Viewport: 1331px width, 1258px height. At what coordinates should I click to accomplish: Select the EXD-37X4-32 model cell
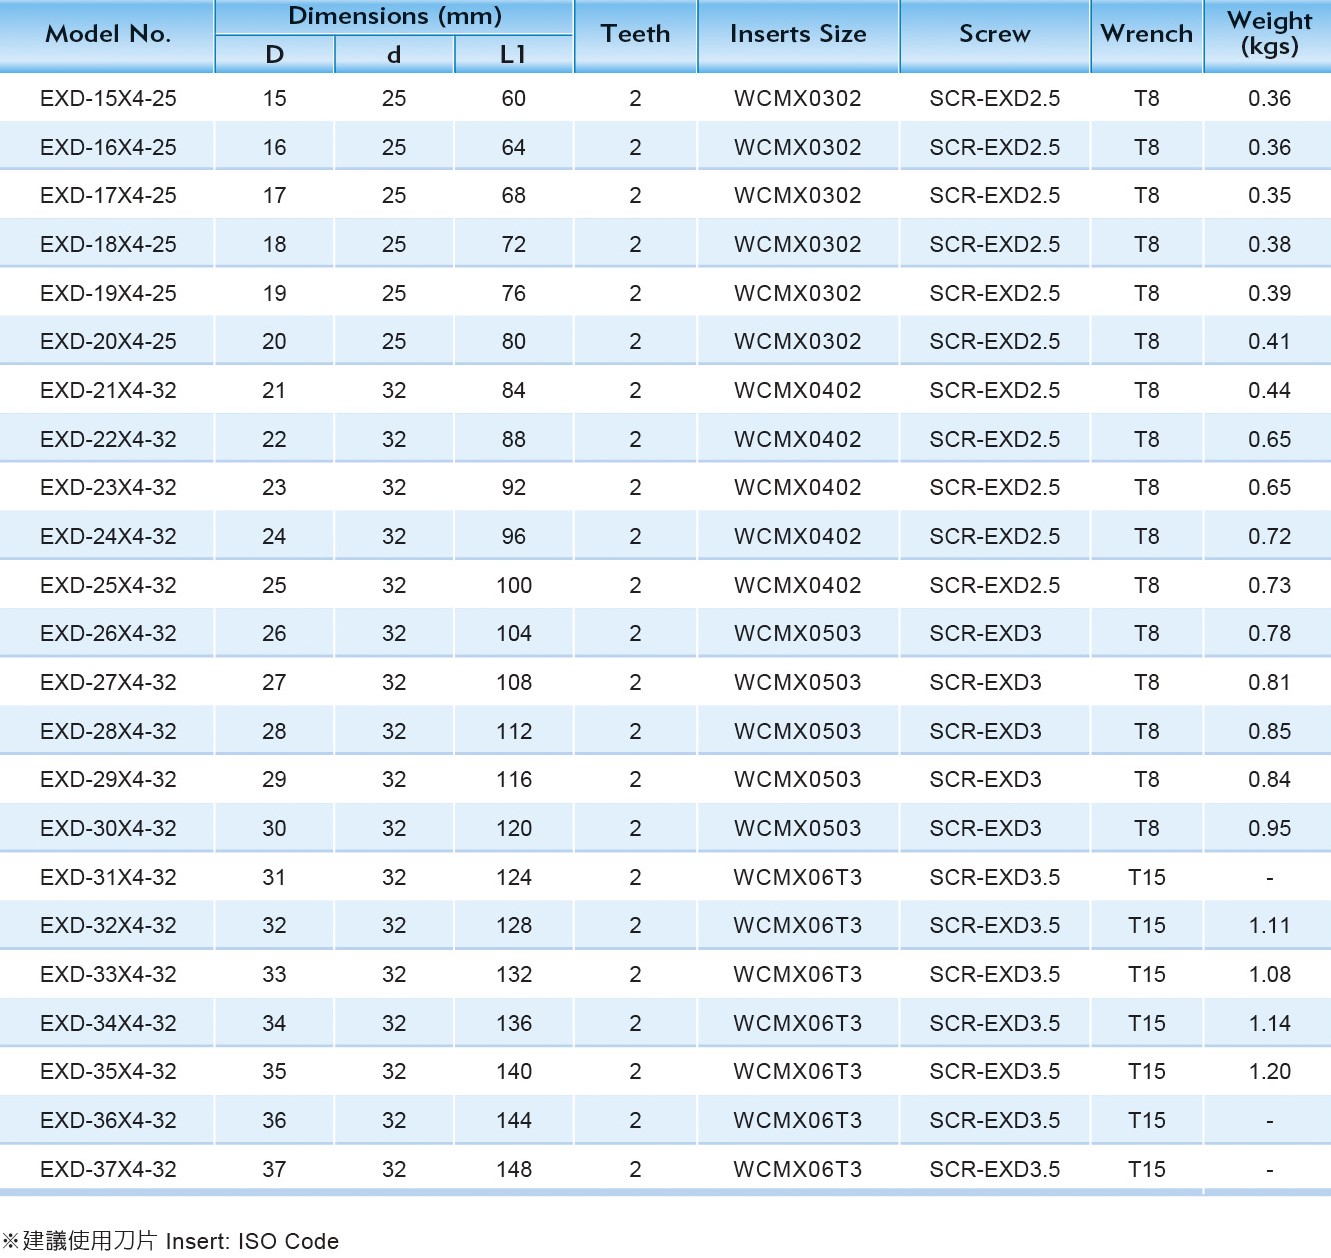click(108, 1170)
